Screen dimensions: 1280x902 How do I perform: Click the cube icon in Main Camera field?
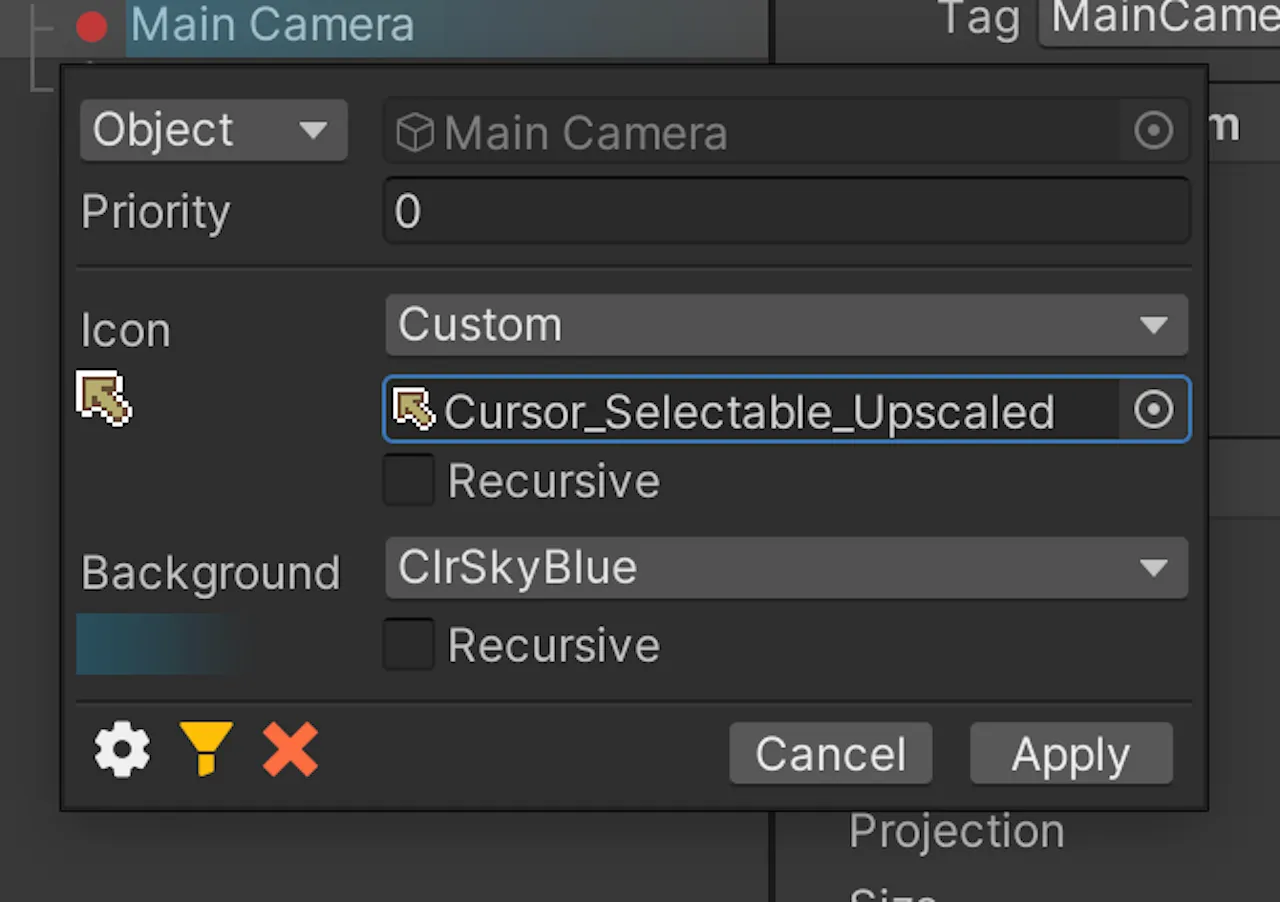pyautogui.click(x=415, y=132)
